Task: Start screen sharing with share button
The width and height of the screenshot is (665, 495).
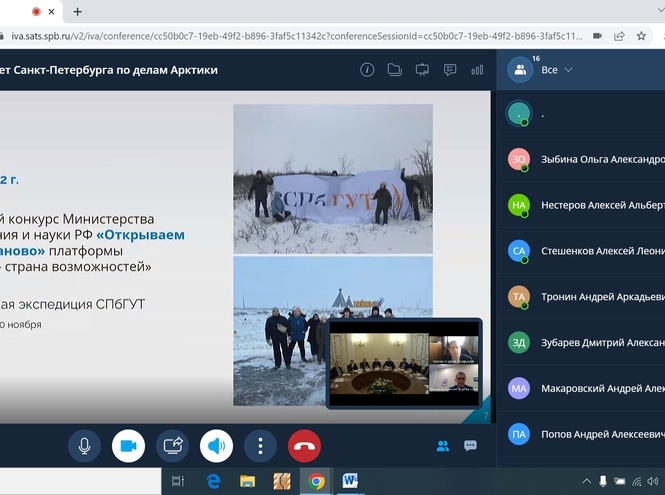Action: (172, 446)
